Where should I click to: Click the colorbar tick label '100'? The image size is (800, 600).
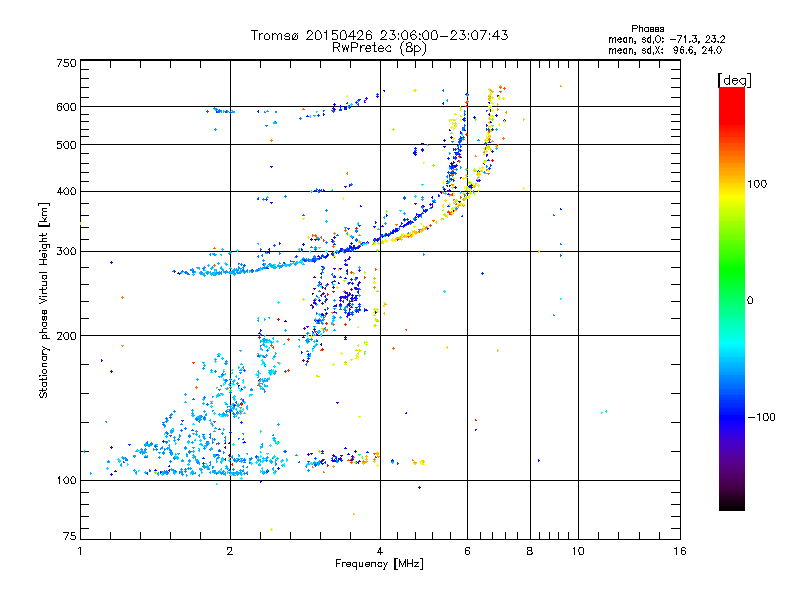pyautogui.click(x=757, y=184)
